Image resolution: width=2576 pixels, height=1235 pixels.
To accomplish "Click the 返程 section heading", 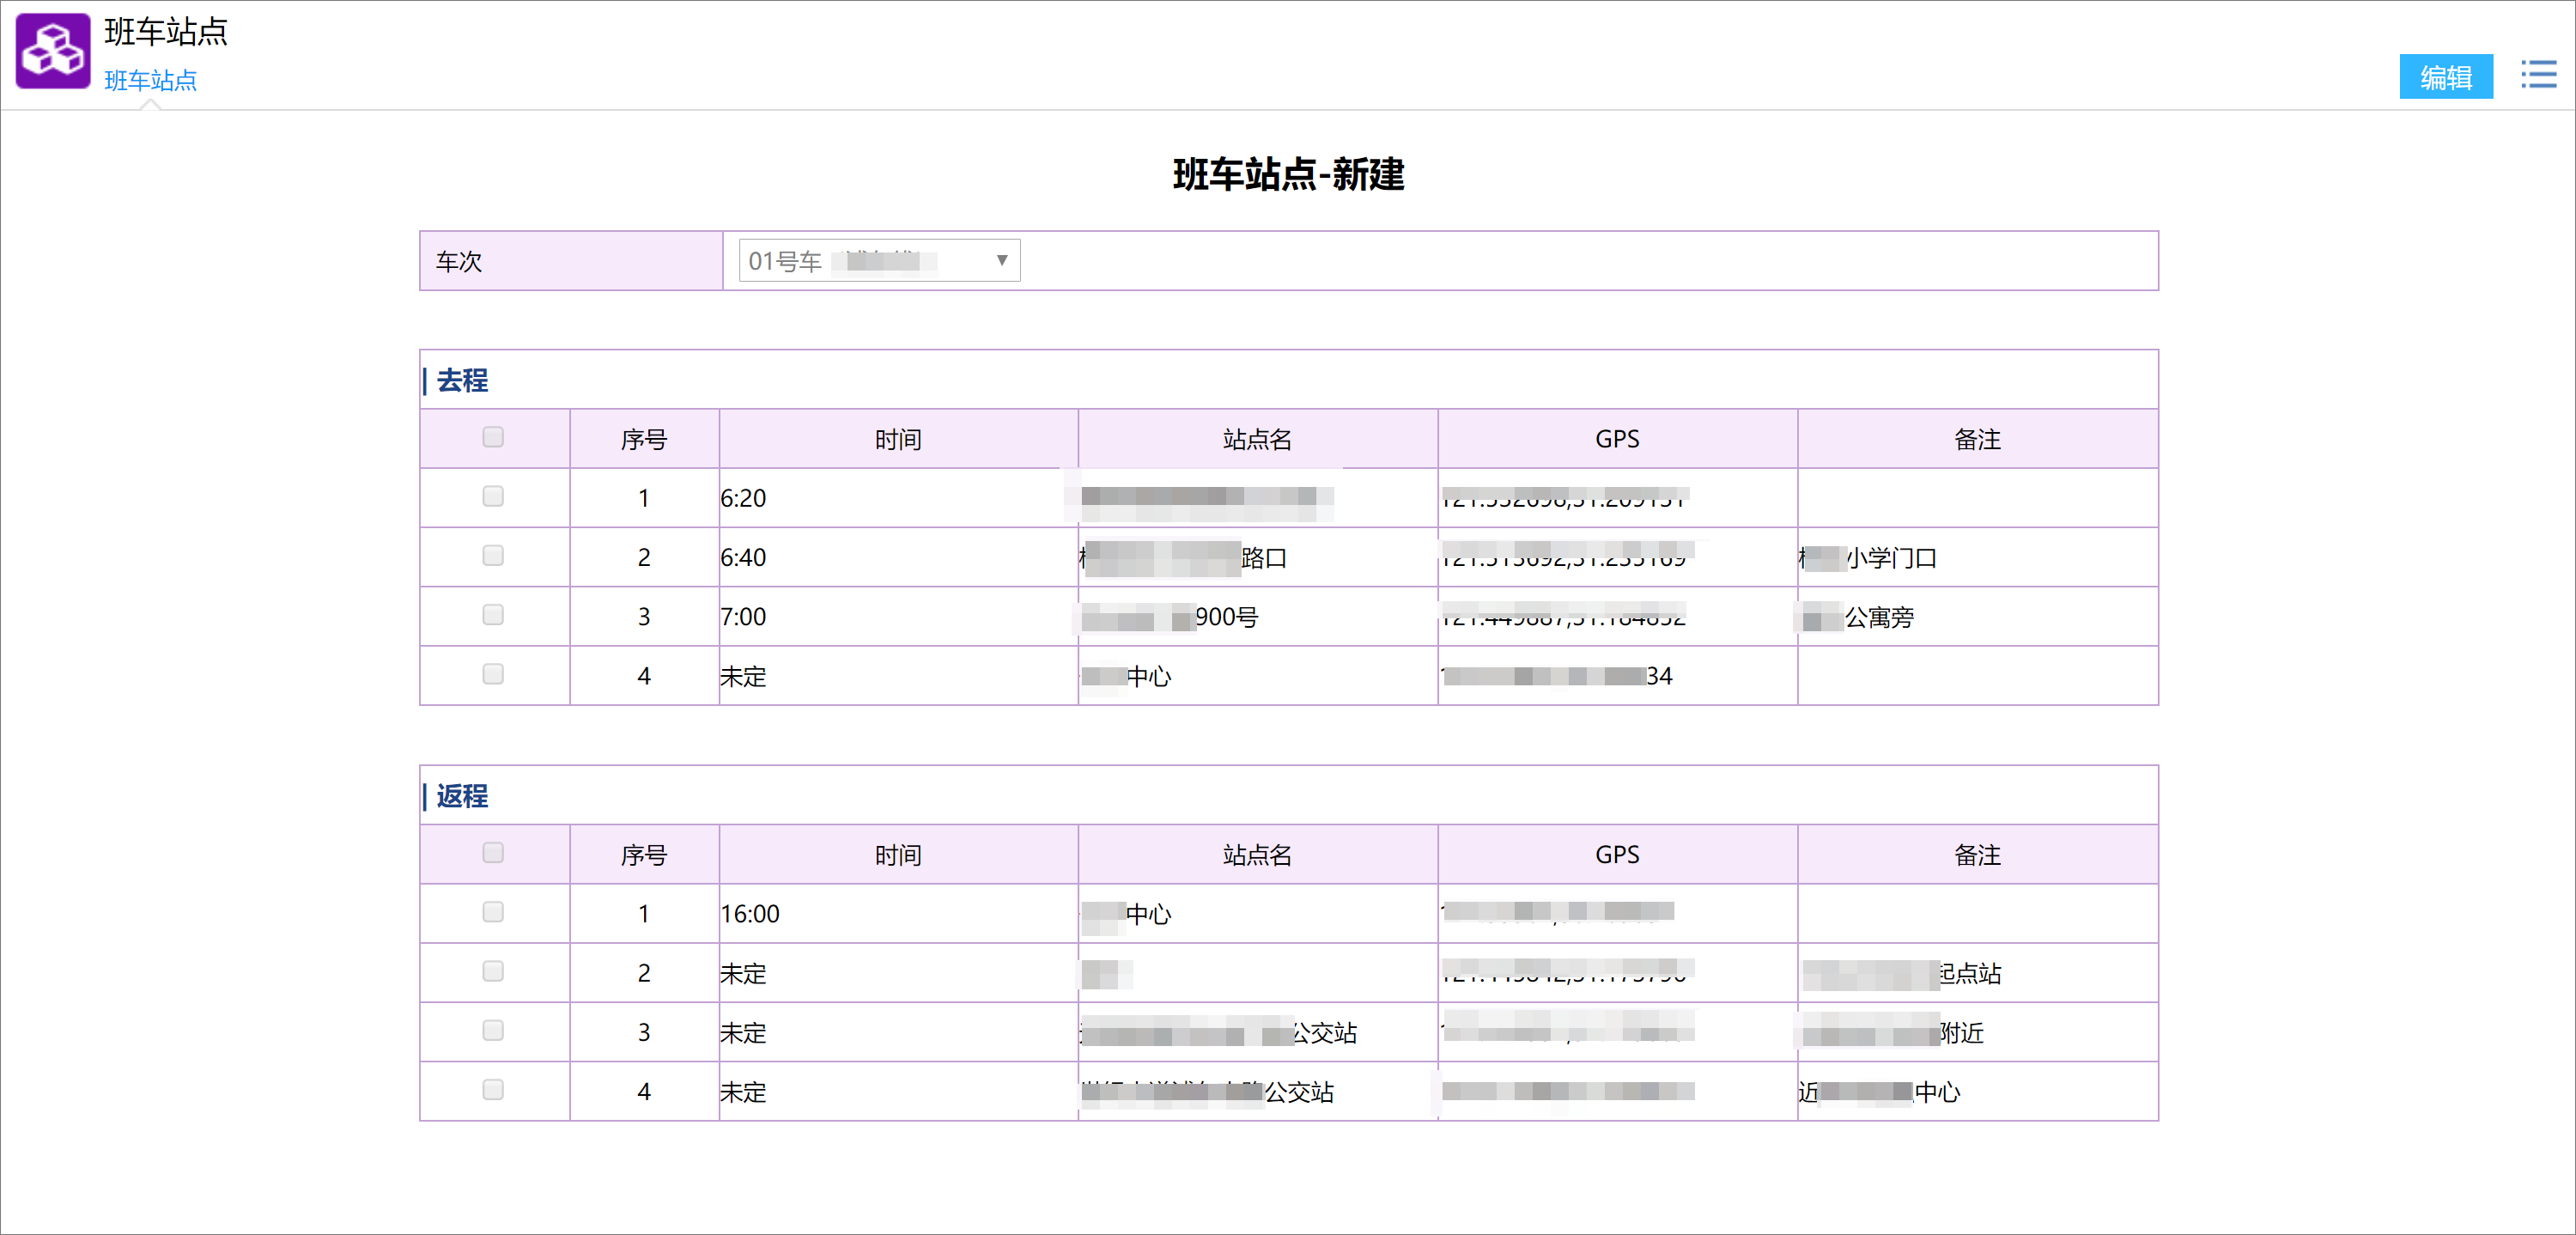I will [461, 796].
